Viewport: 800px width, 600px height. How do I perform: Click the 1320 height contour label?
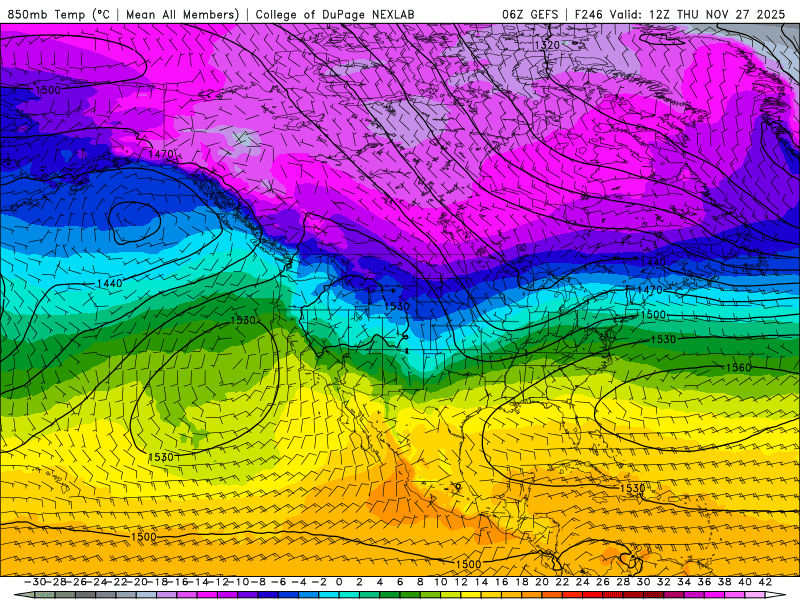click(547, 45)
